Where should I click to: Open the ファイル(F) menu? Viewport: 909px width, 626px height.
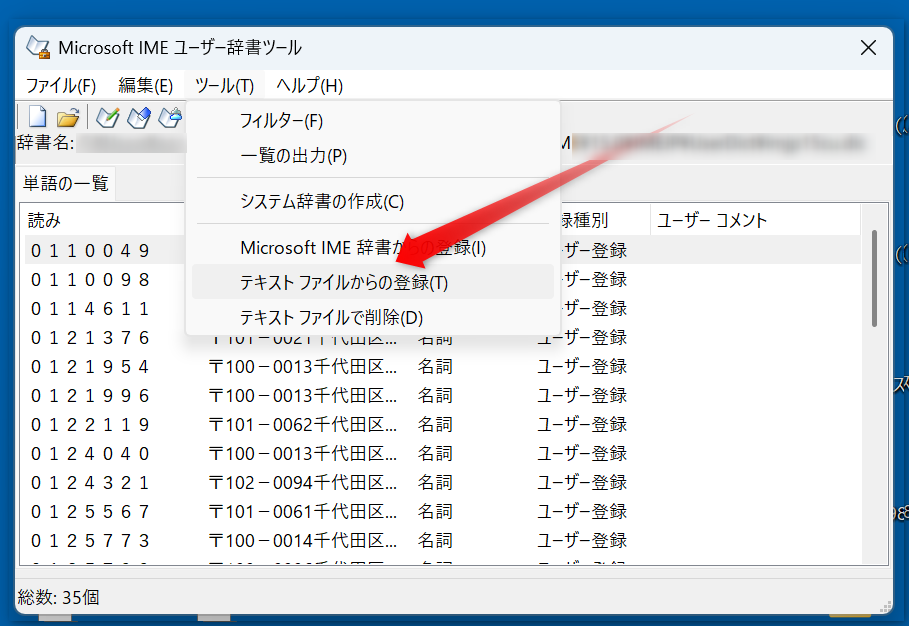click(61, 86)
